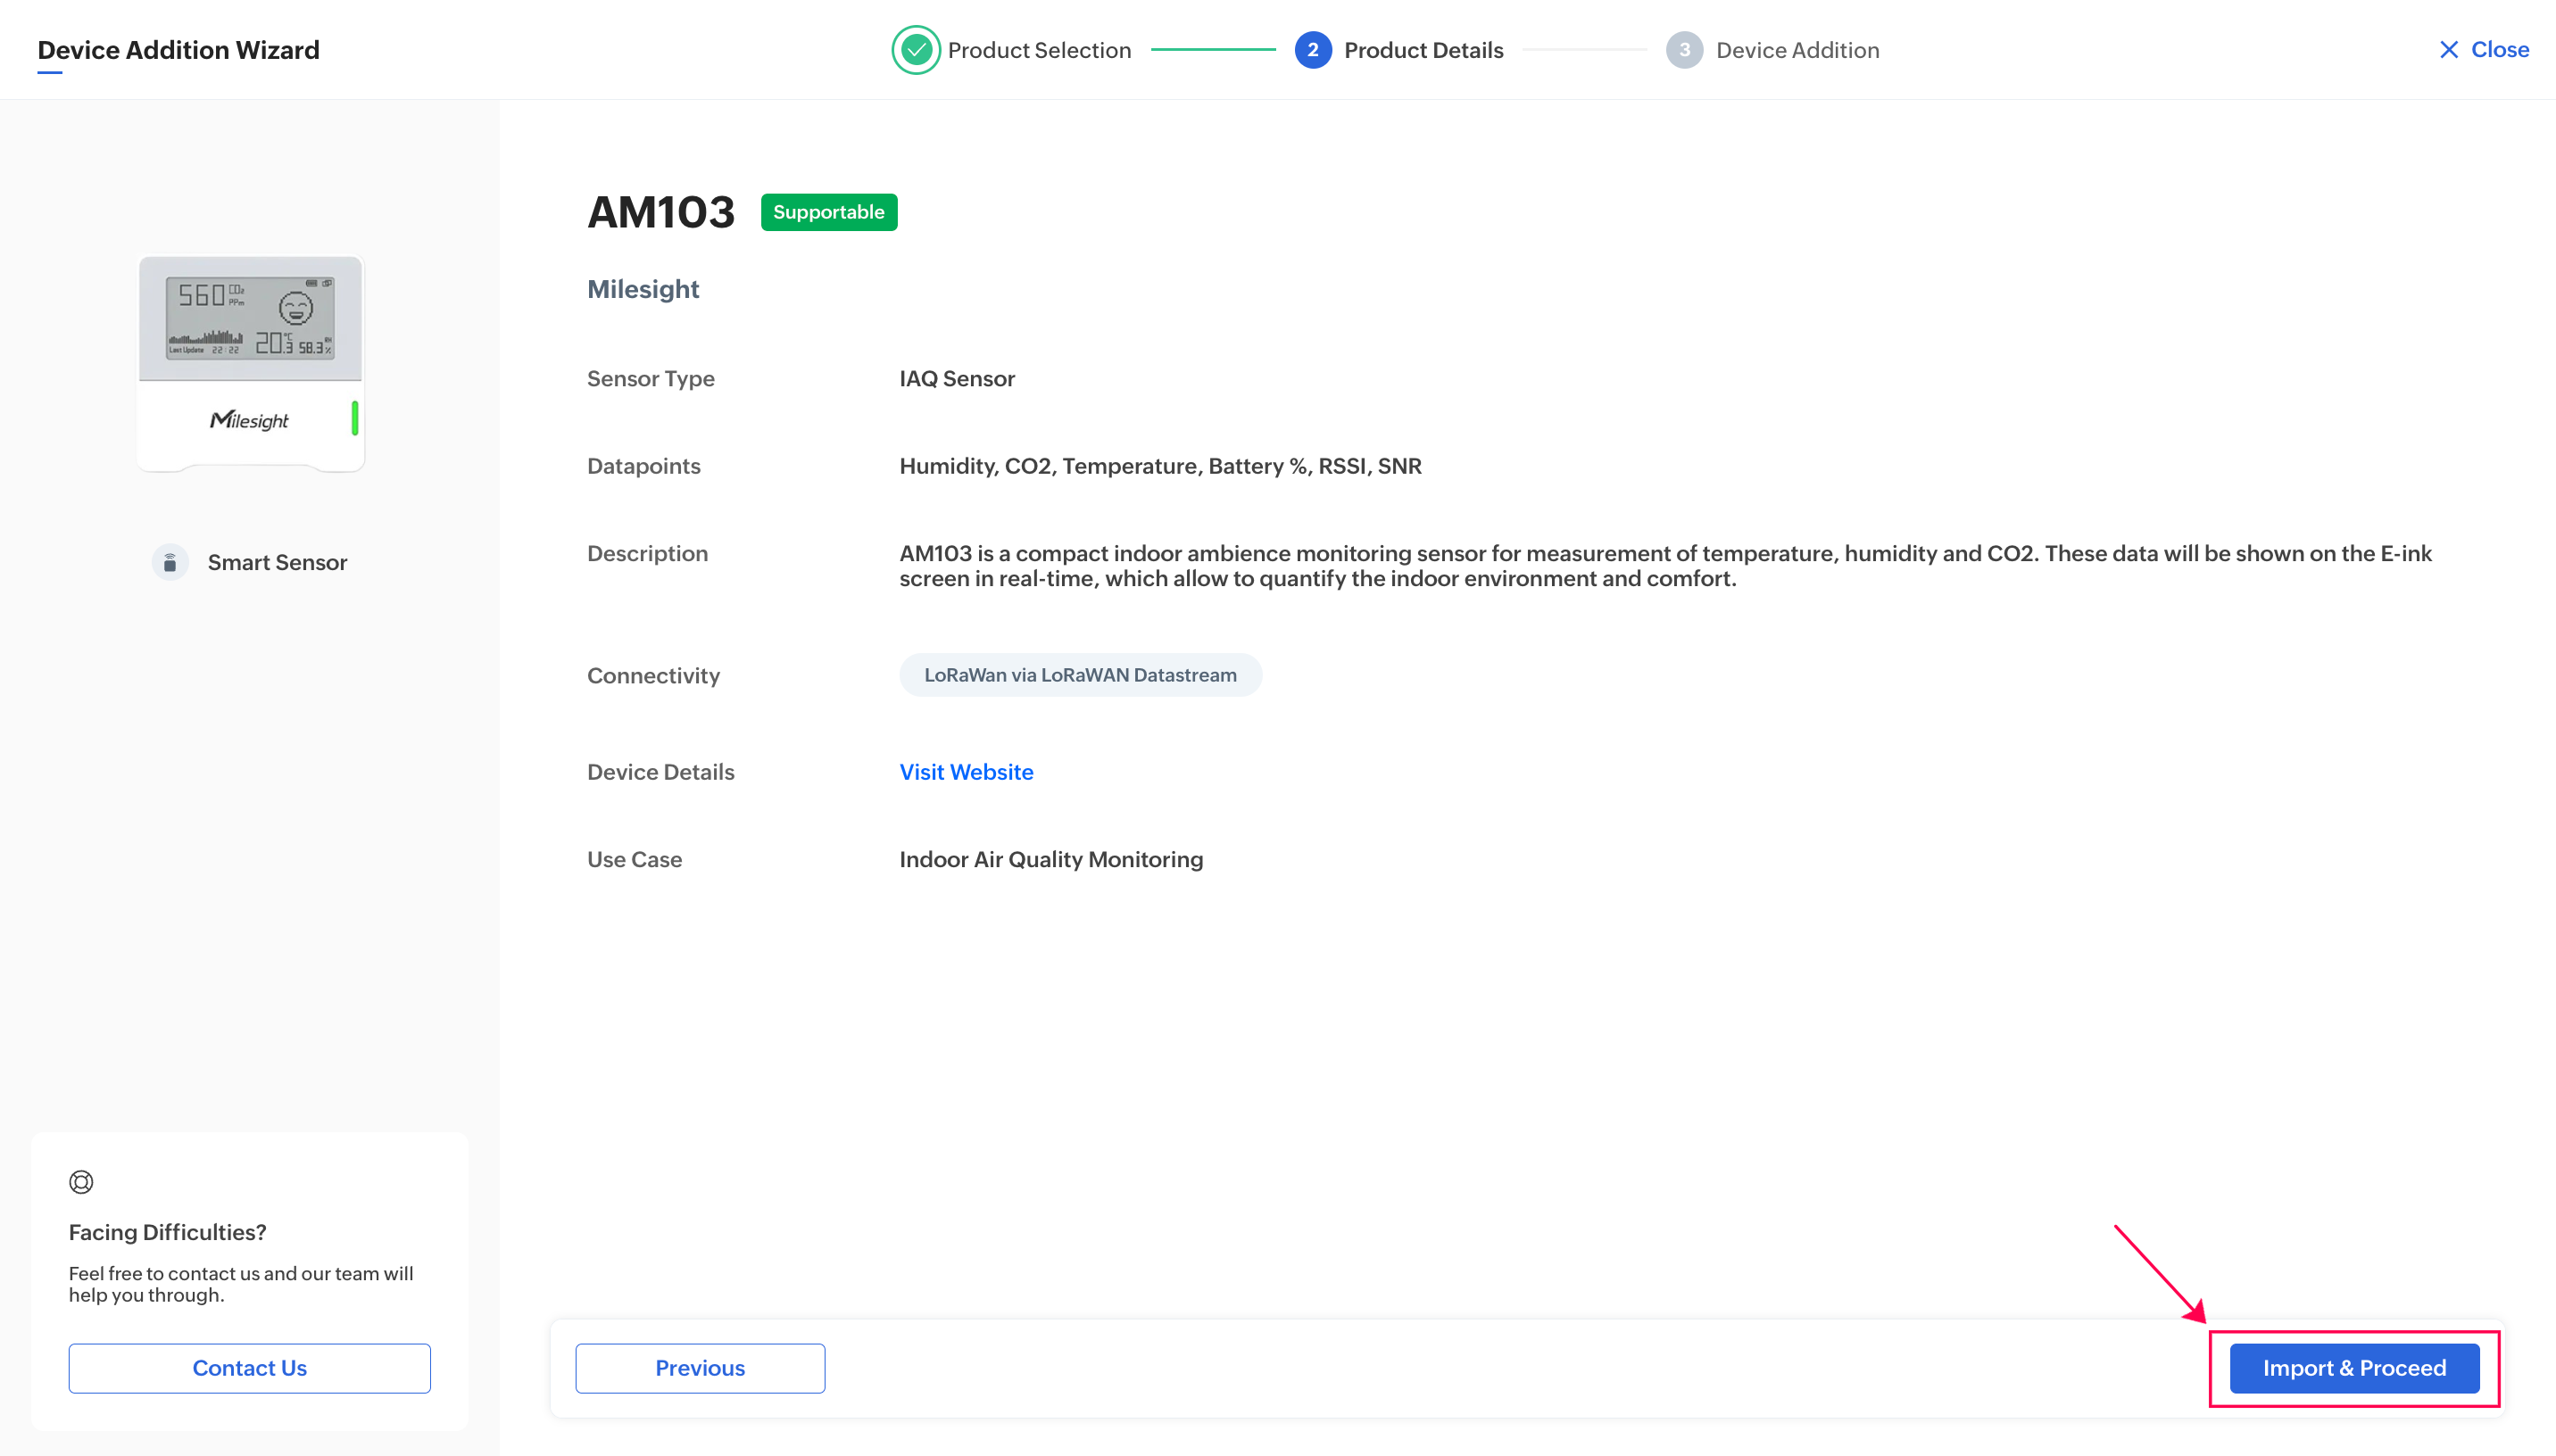This screenshot has width=2556, height=1456.
Task: Click the AM103 product heading
Action: click(660, 212)
